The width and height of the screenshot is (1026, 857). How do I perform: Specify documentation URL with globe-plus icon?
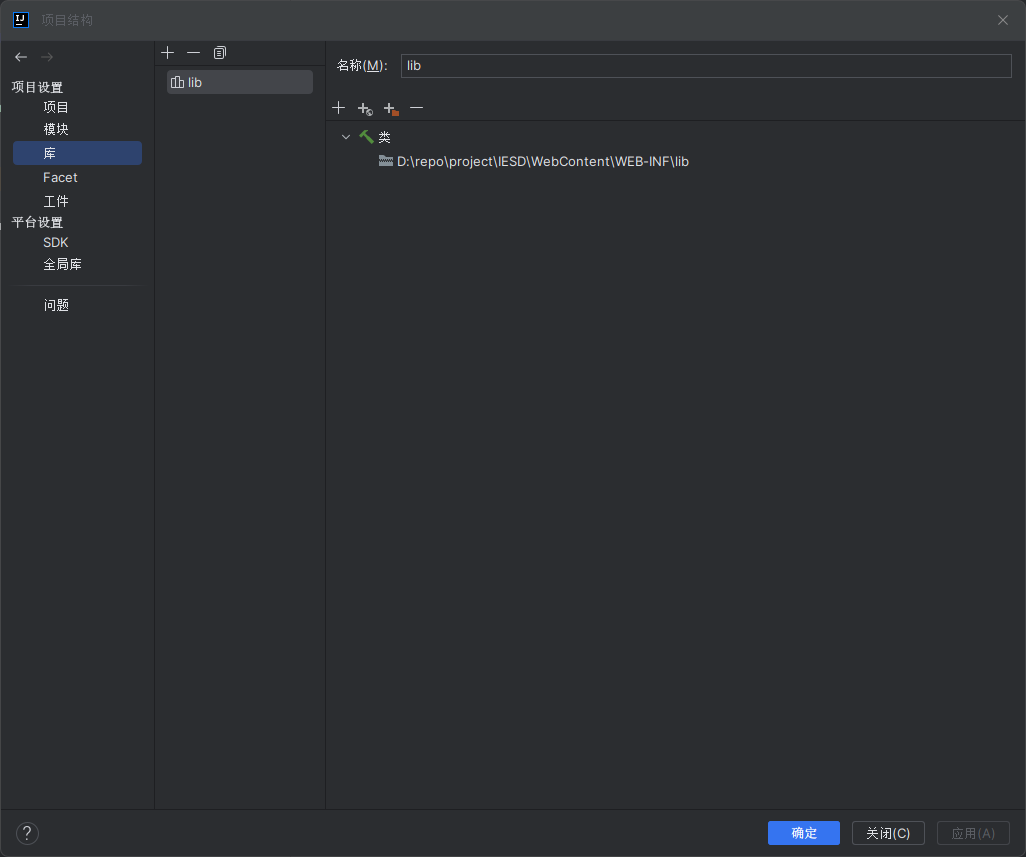click(x=364, y=108)
